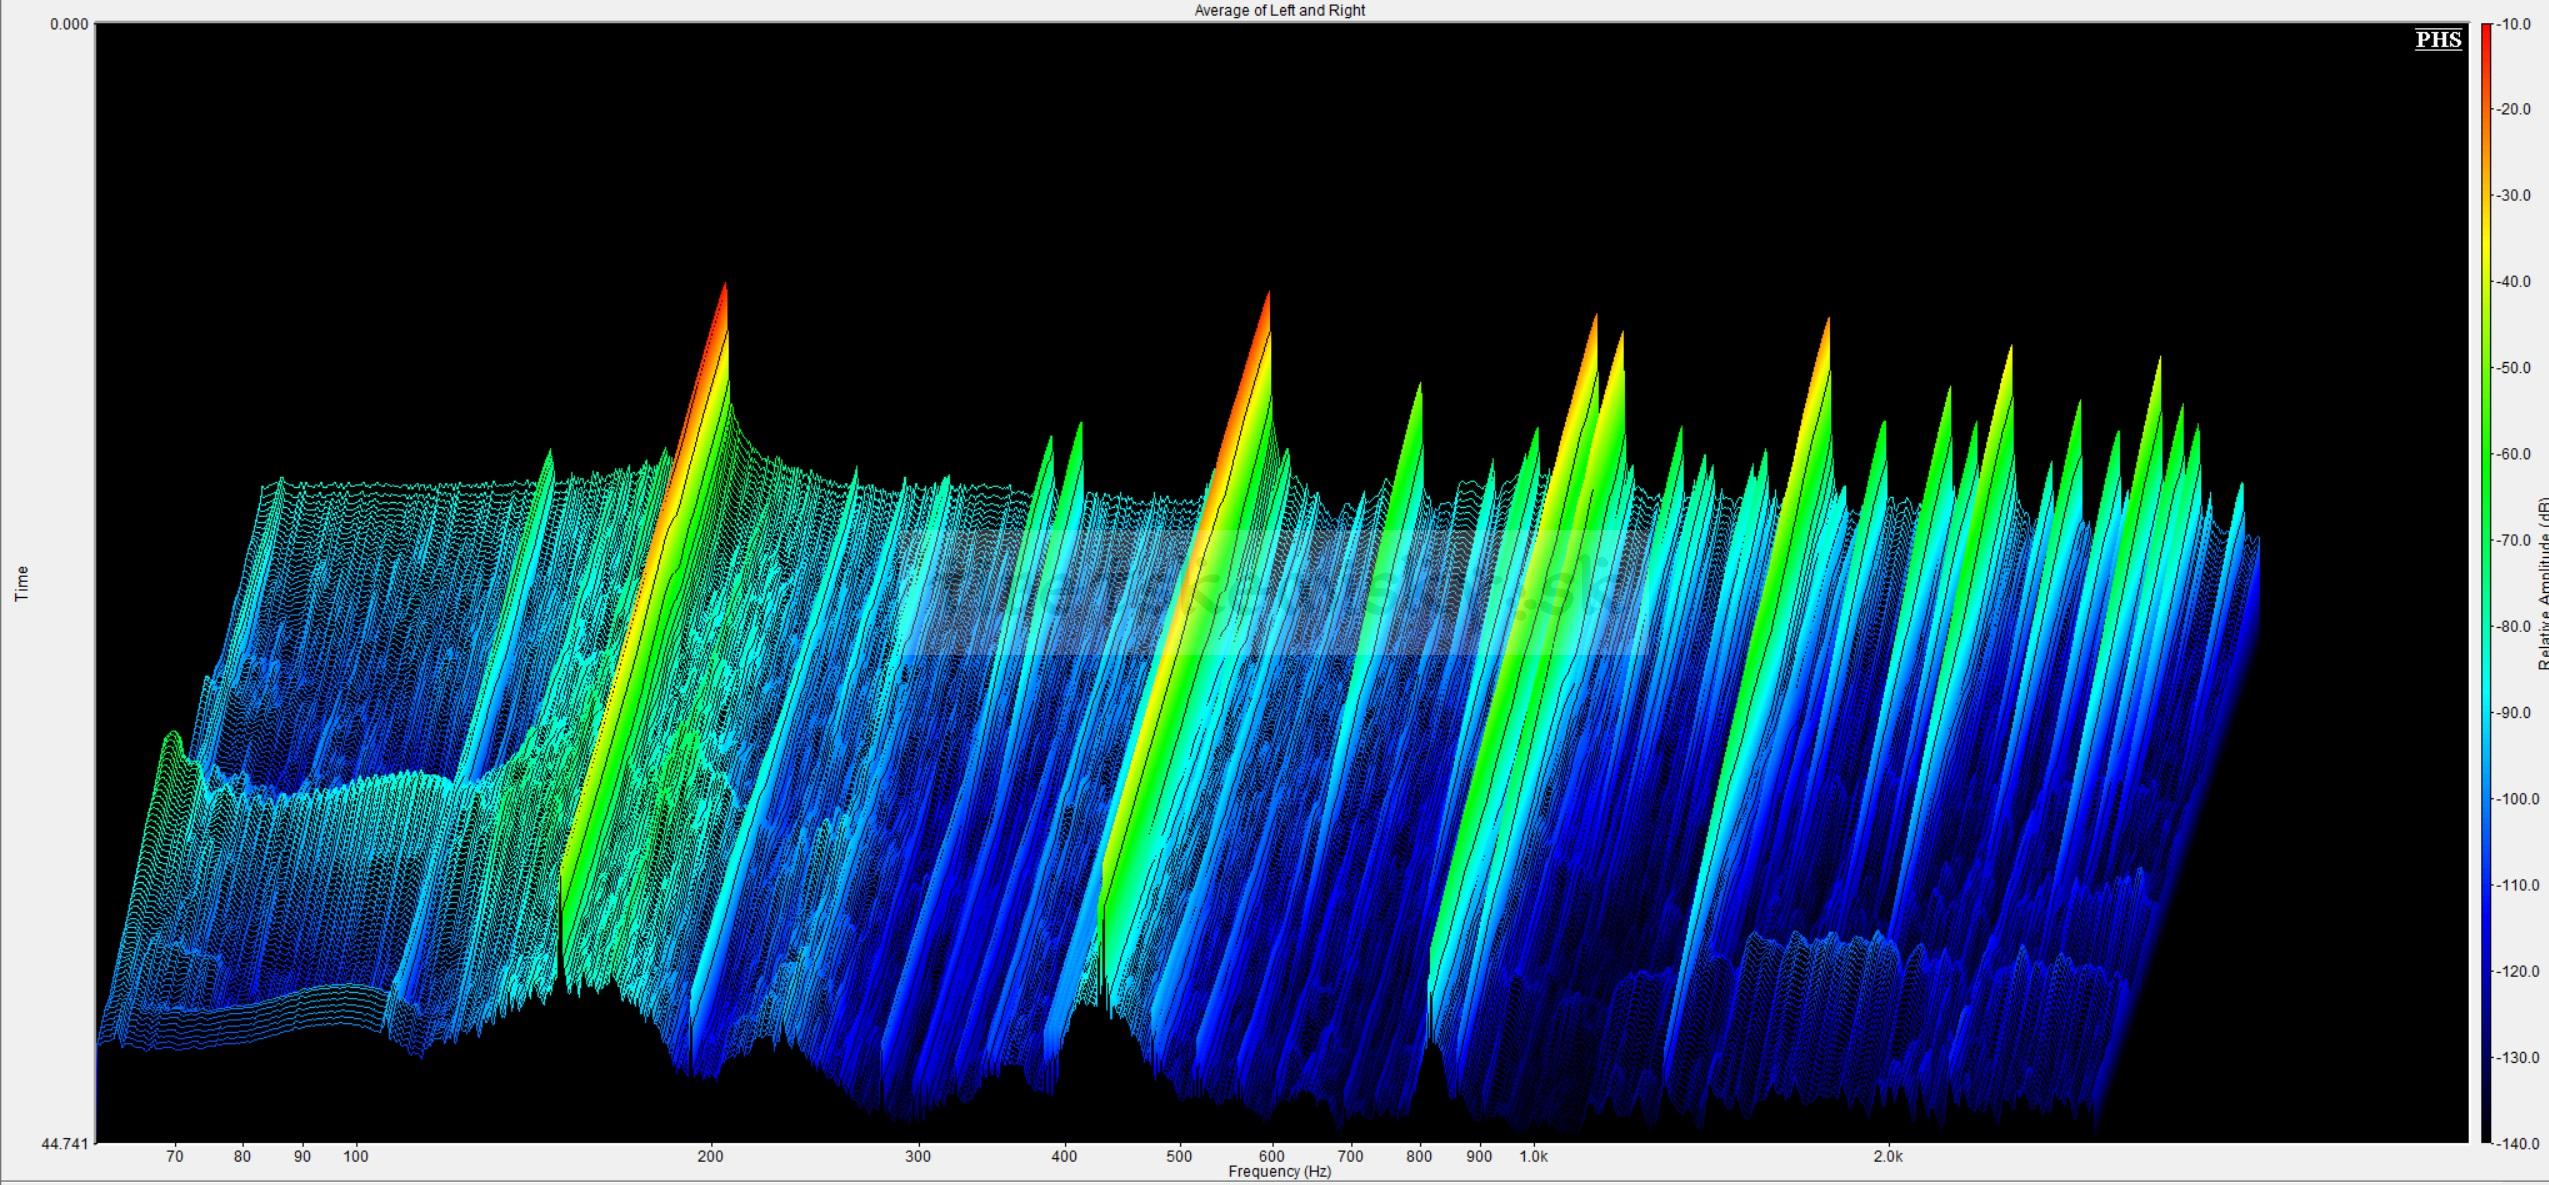Click the 100 Hz tick label
The image size is (2549, 1185).
pos(356,1156)
